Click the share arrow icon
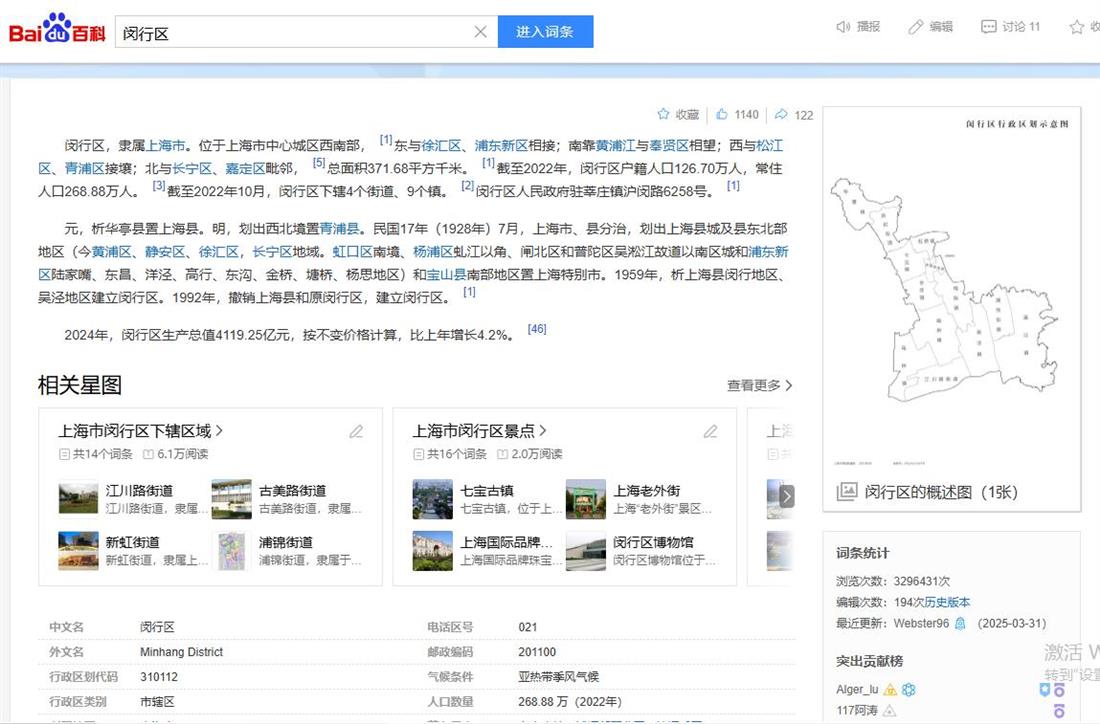The width and height of the screenshot is (1100, 724). [x=781, y=115]
